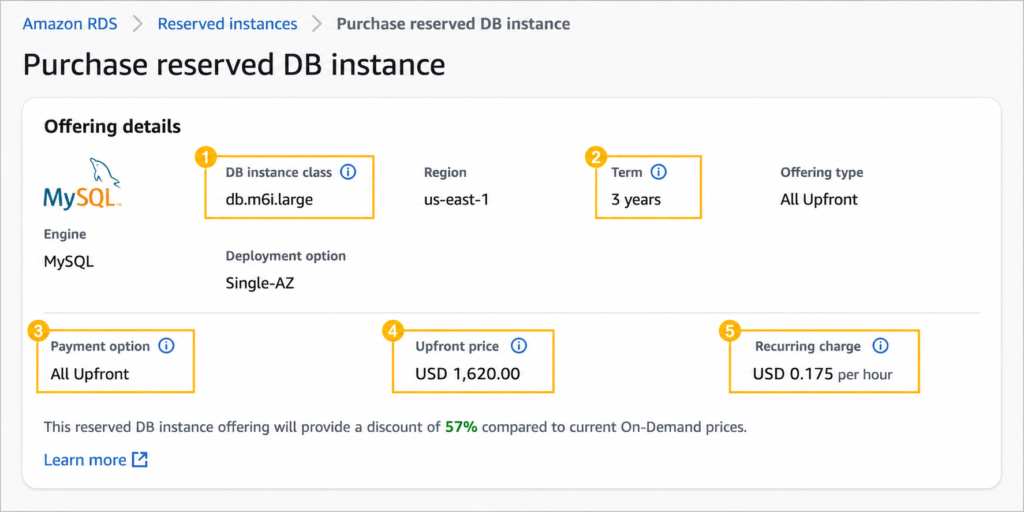The height and width of the screenshot is (512, 1024).
Task: Show info for Upfront price
Action: (x=519, y=346)
